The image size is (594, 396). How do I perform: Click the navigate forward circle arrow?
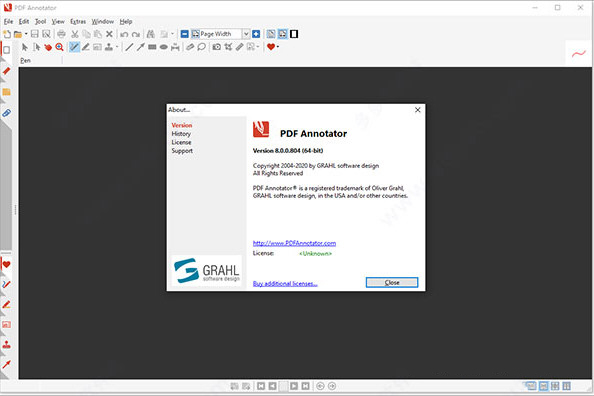coord(332,386)
